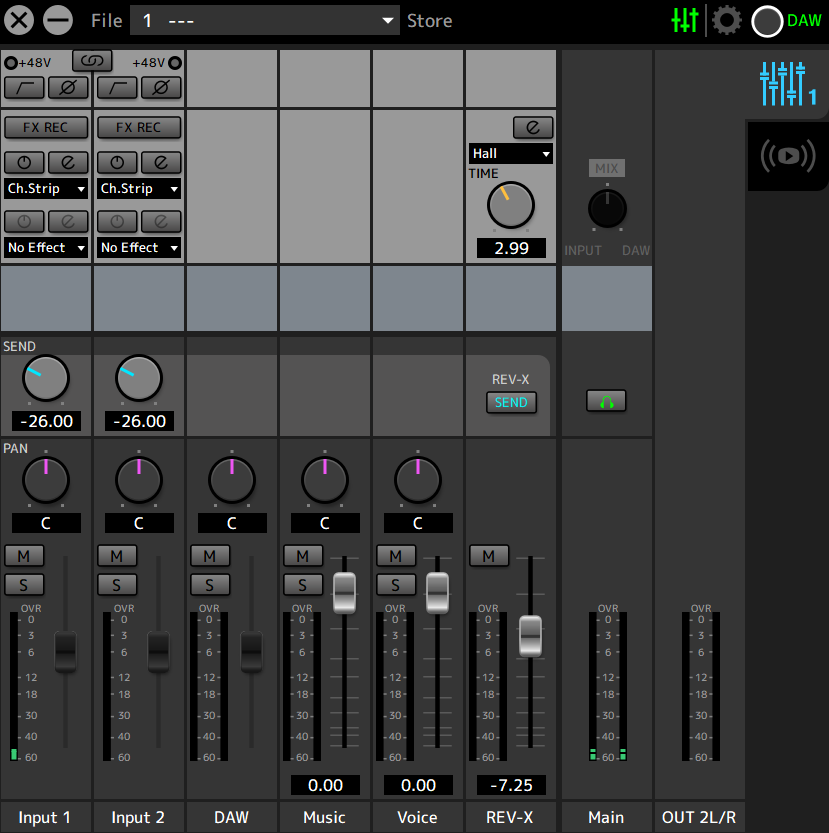Click the Input 1 fader handle

coord(65,652)
